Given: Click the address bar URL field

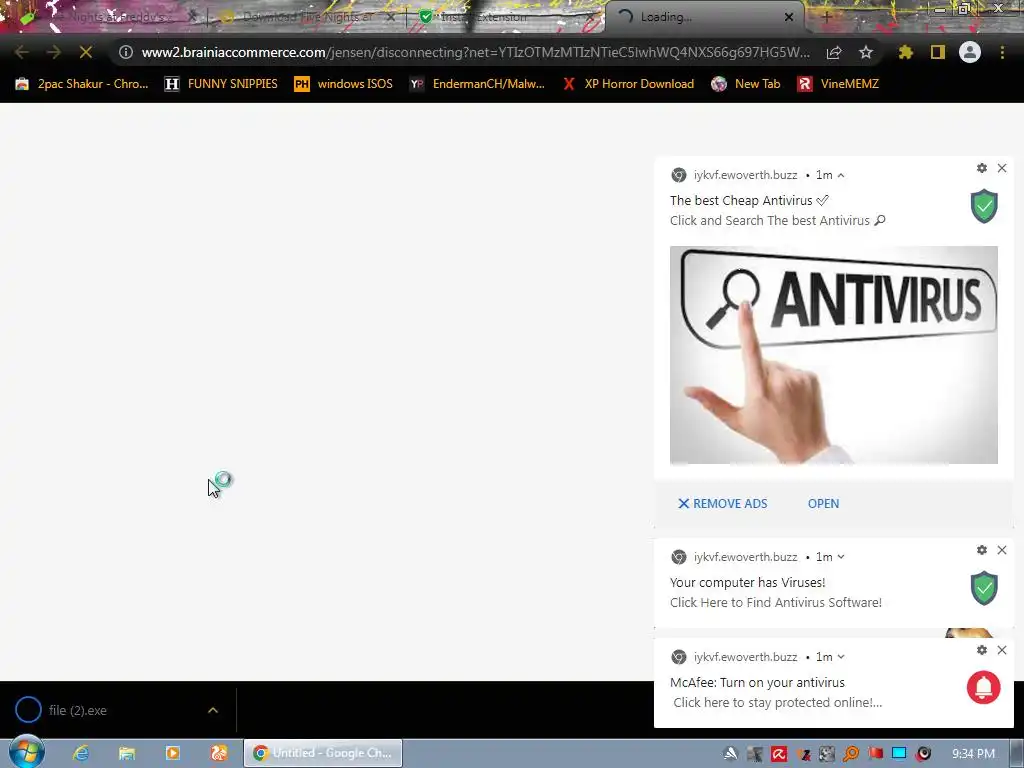Looking at the screenshot, I should point(475,52).
